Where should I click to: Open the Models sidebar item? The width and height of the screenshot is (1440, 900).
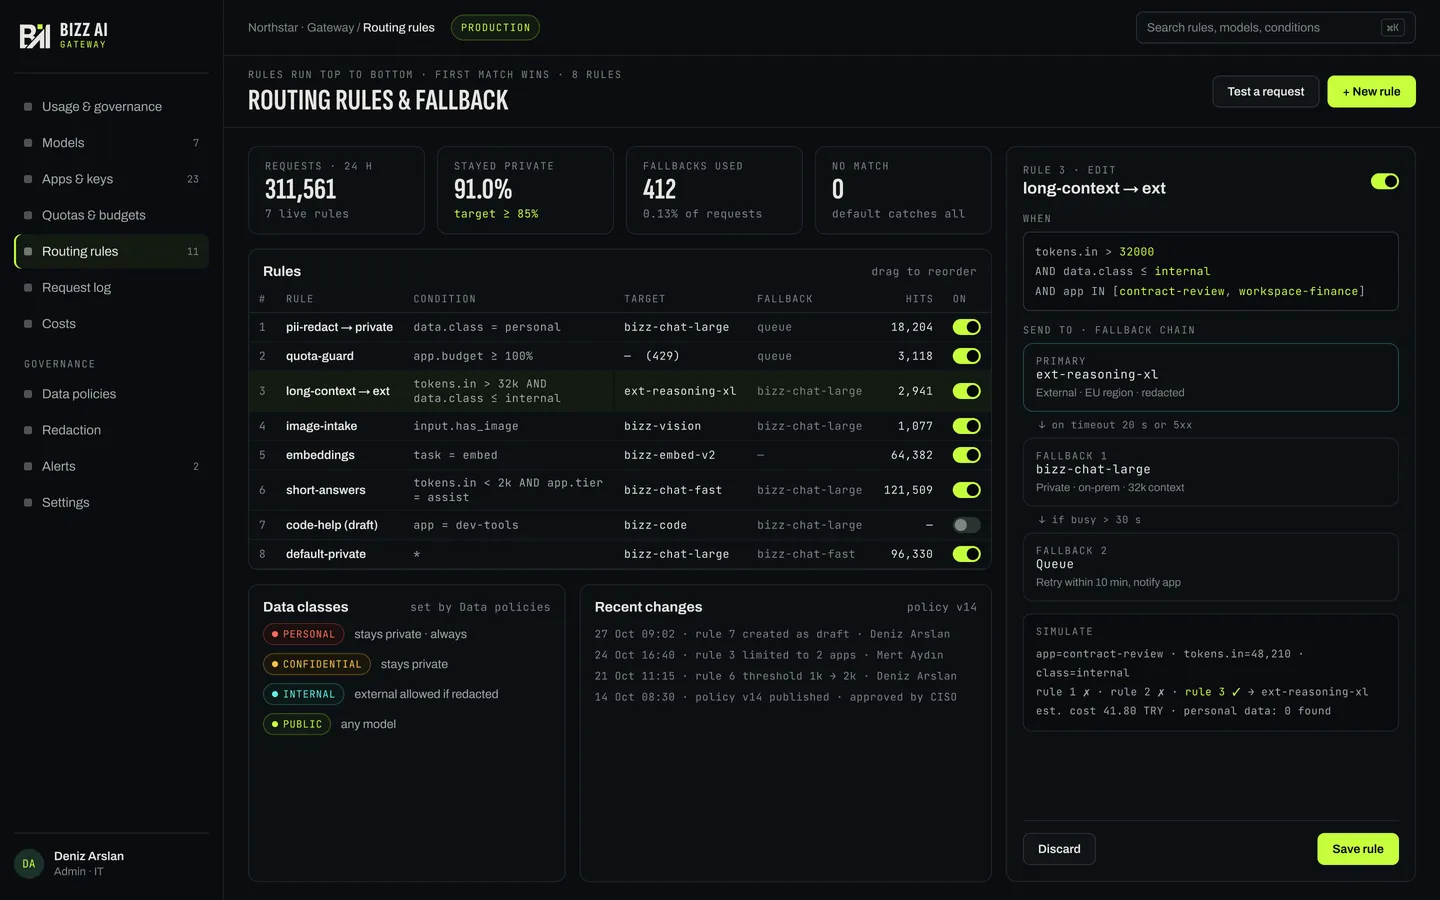(111, 143)
